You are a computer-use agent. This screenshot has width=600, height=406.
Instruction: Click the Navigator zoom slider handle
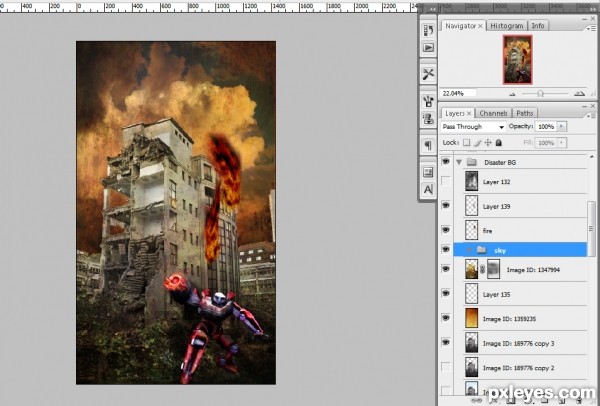(540, 93)
